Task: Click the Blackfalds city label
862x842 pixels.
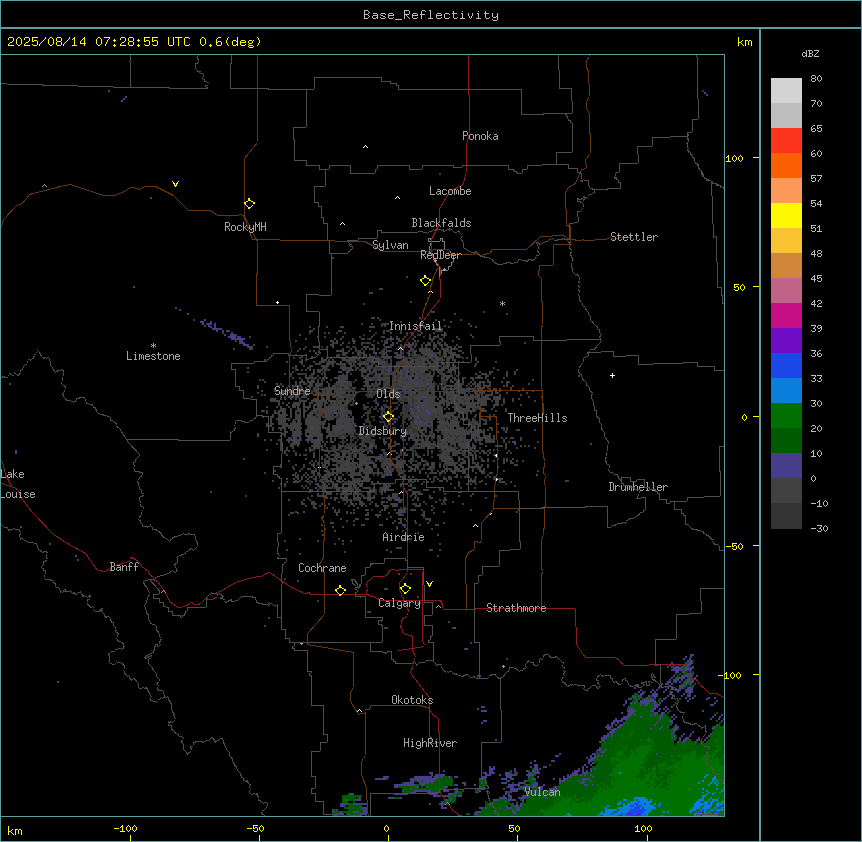Action: coord(441,223)
